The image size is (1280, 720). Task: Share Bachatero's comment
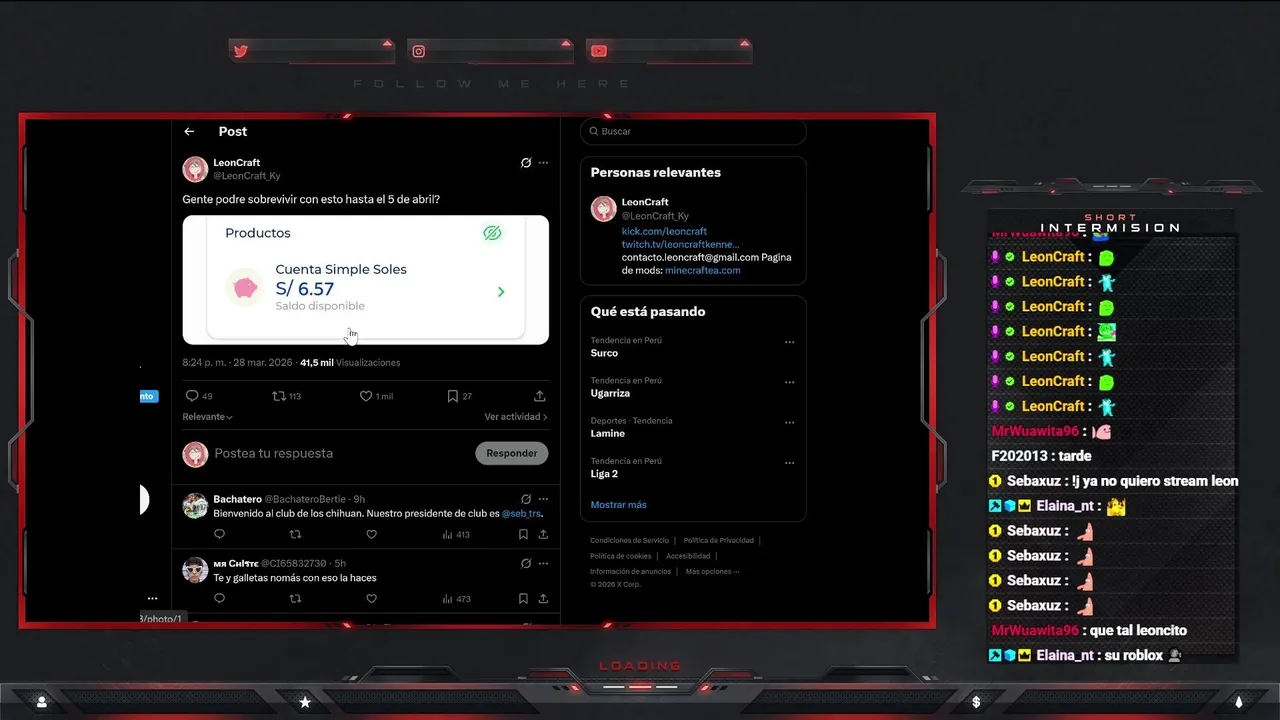[543, 535]
